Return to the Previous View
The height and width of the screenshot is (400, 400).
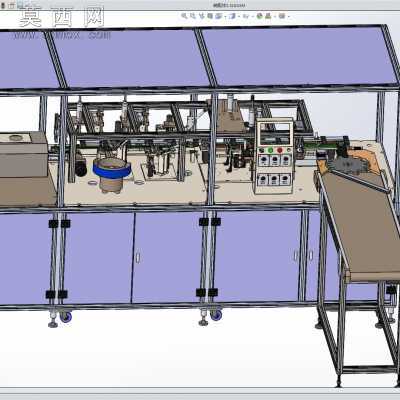pyautogui.click(x=202, y=16)
